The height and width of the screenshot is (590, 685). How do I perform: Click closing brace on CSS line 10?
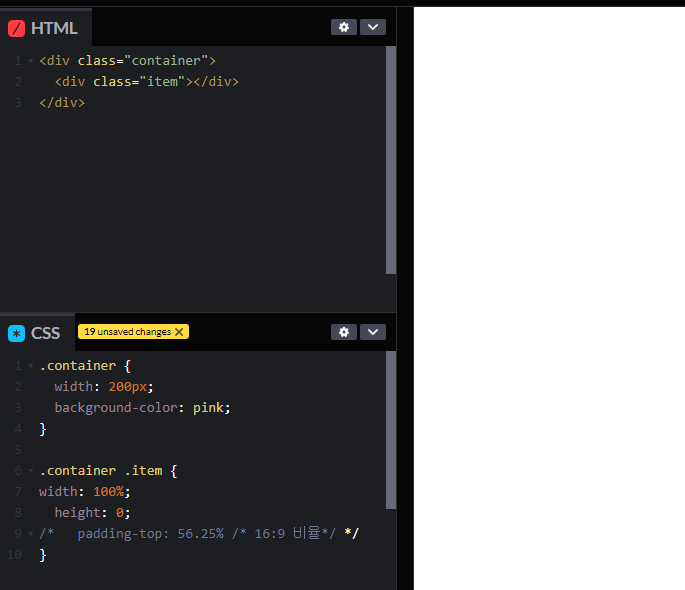coord(43,555)
